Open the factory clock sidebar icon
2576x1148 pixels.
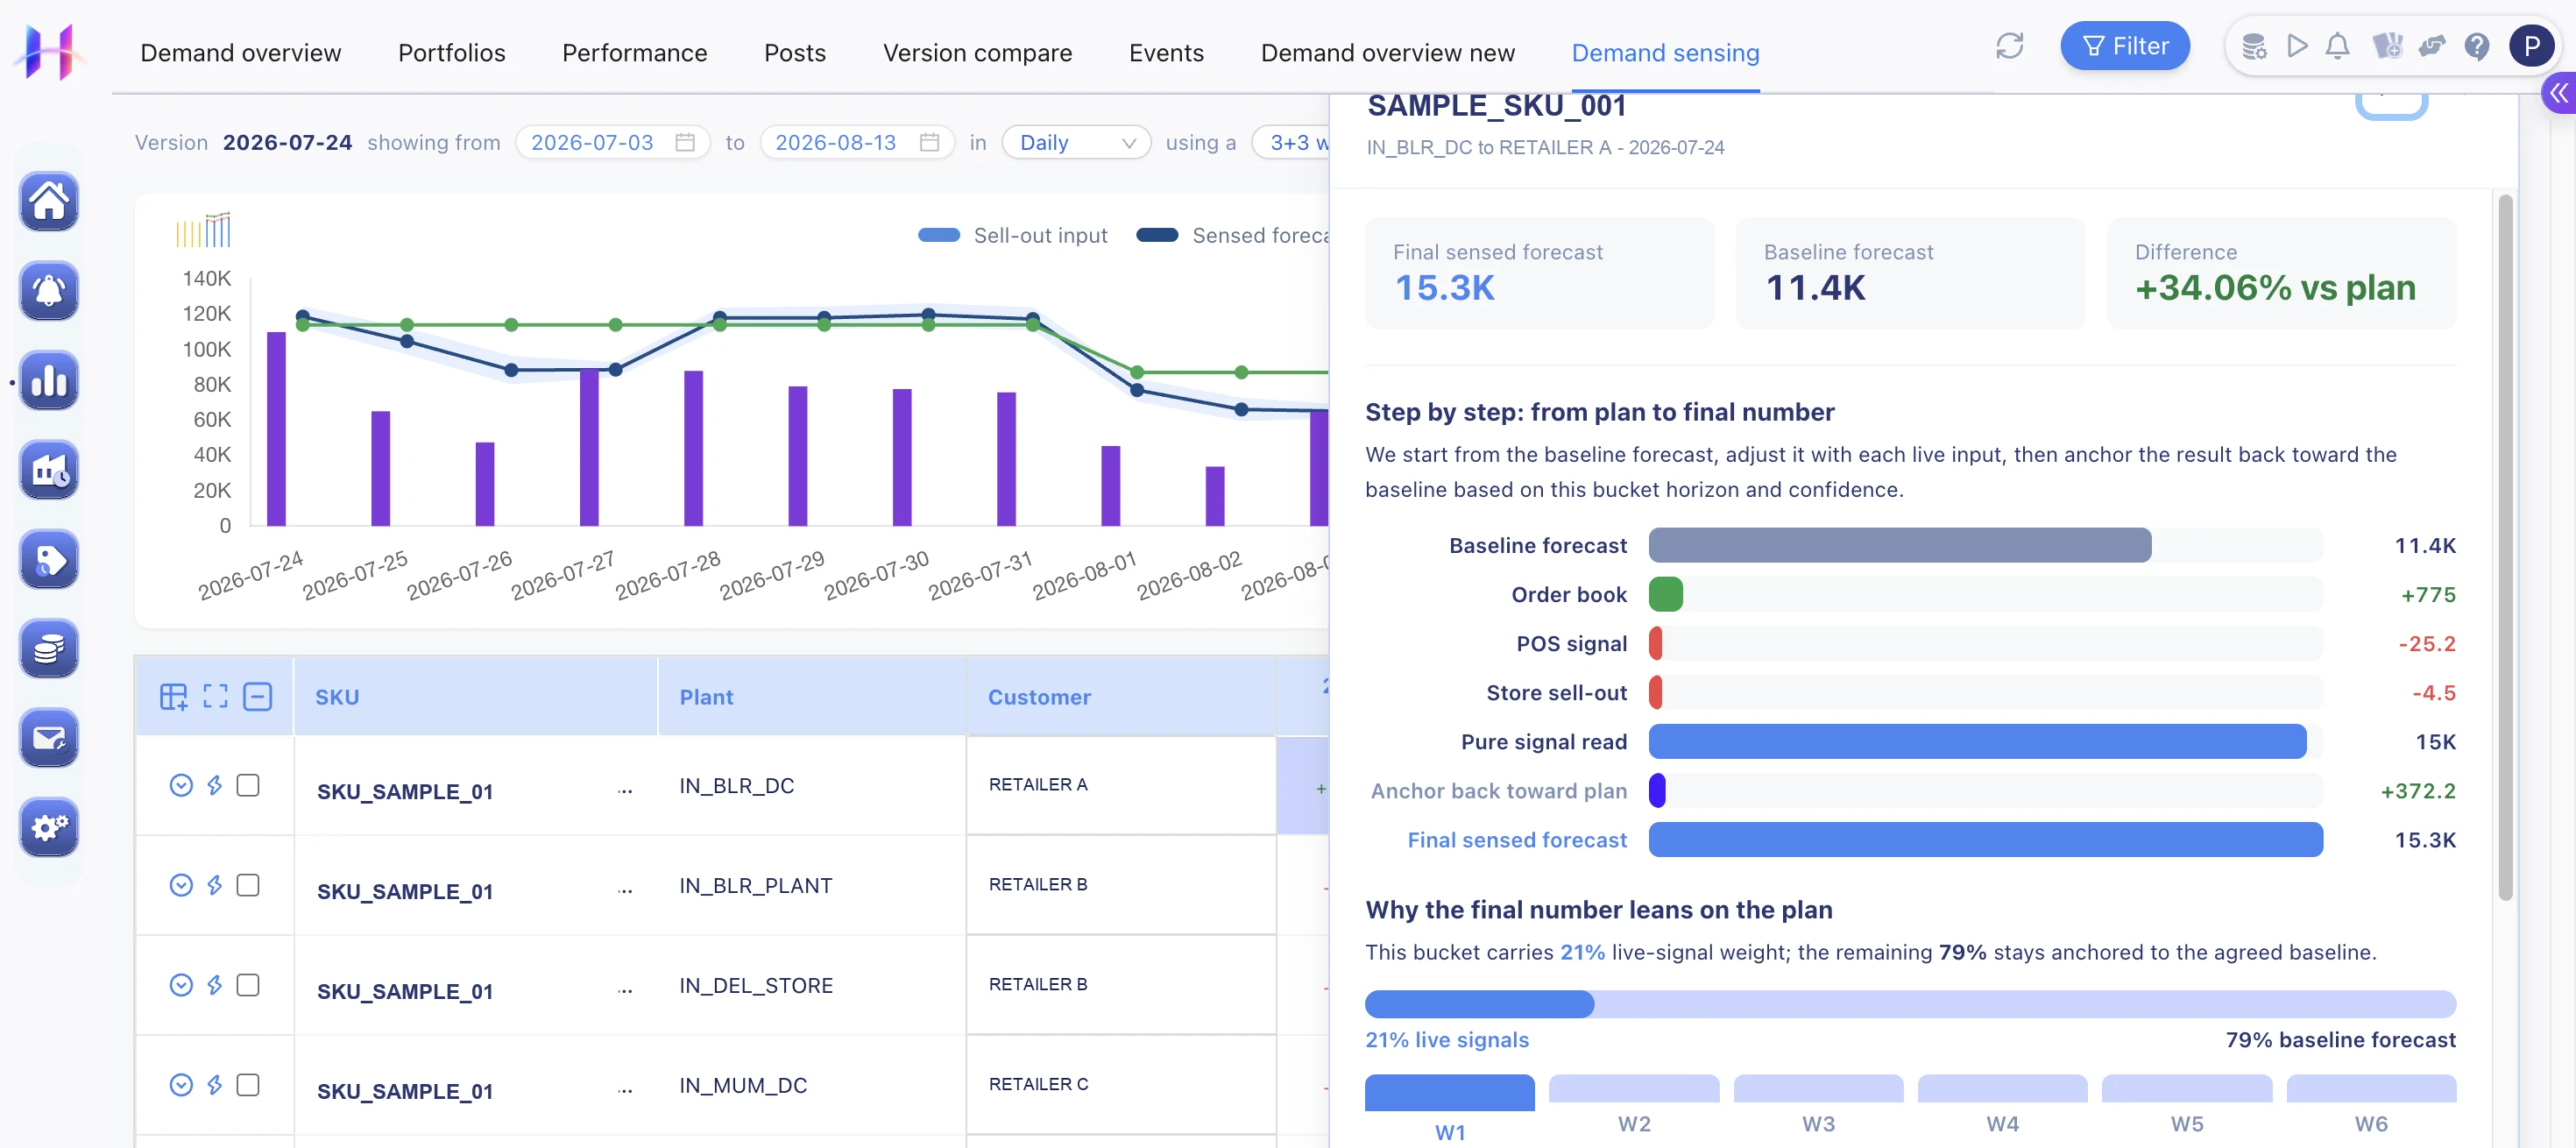pos(49,470)
